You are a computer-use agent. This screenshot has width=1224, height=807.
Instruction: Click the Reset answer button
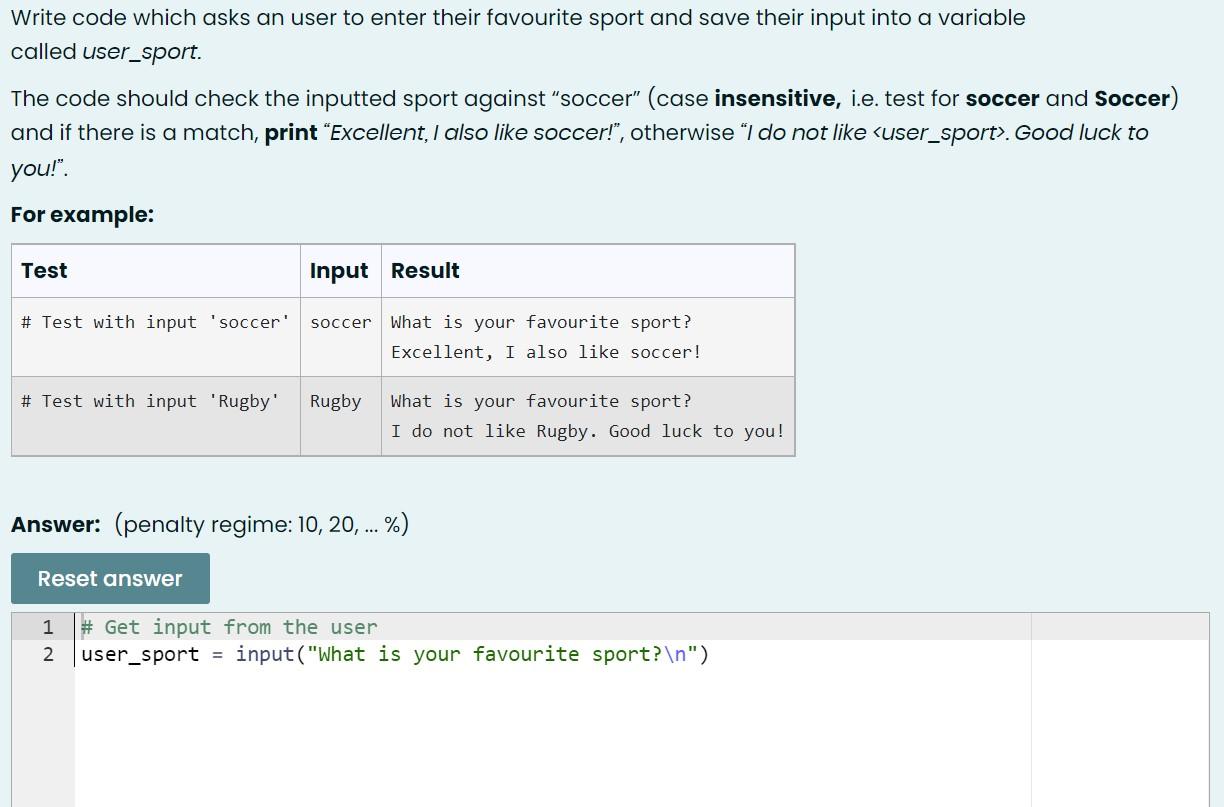pos(110,578)
